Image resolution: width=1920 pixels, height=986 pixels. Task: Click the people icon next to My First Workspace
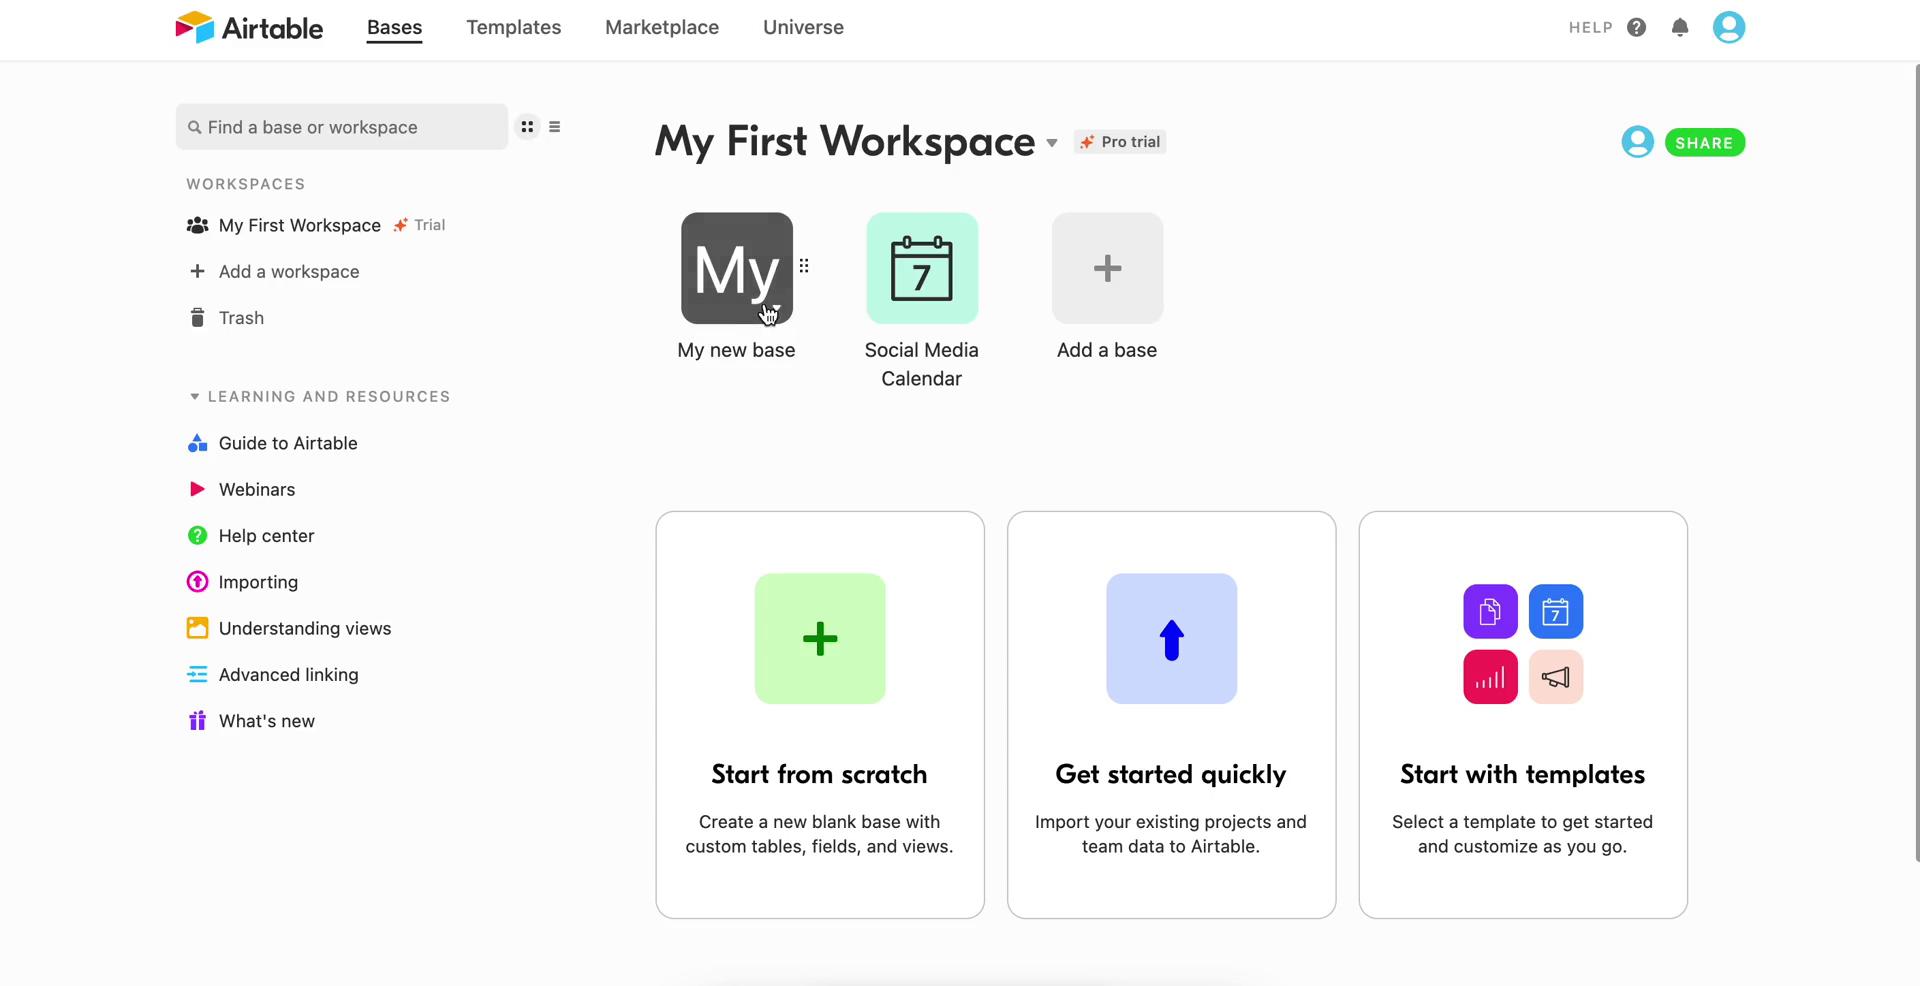(x=197, y=225)
